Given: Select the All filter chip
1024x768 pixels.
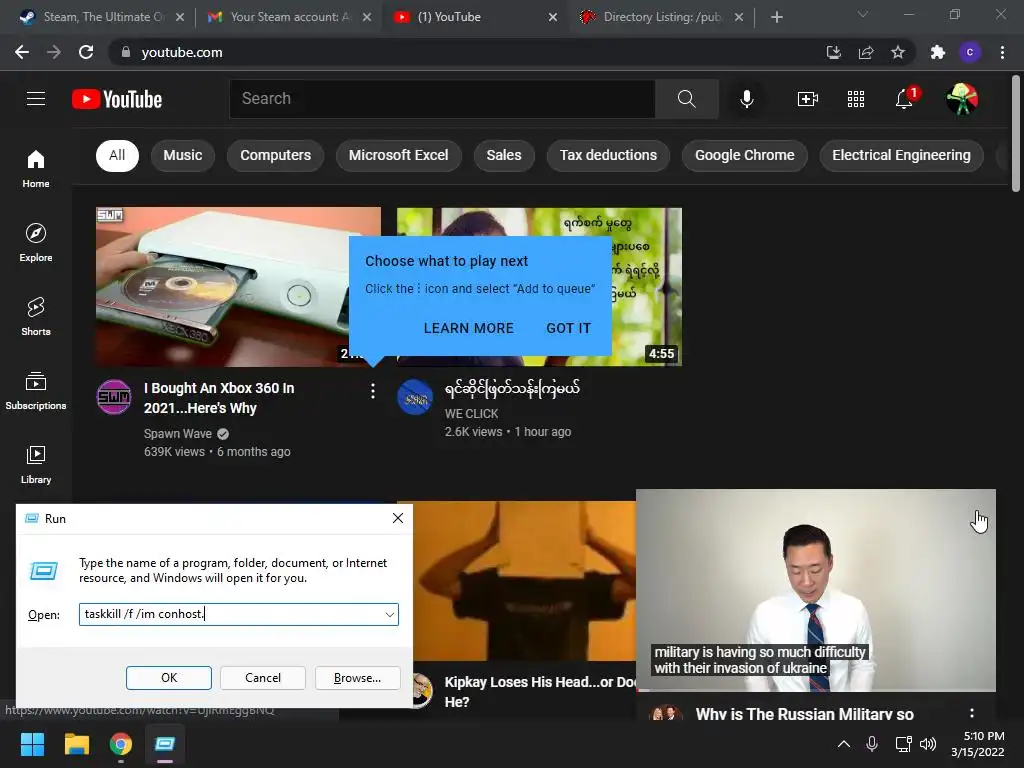Looking at the screenshot, I should (118, 155).
